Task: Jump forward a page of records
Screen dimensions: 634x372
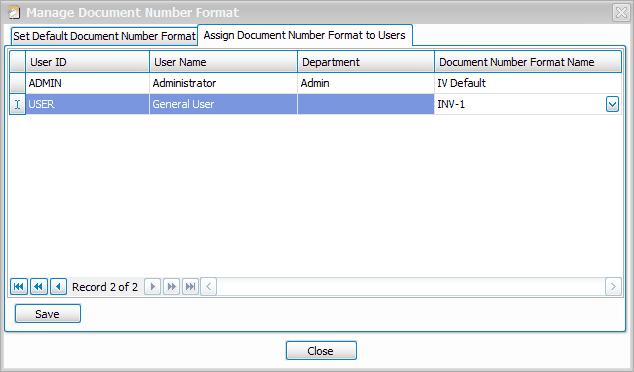Action: point(171,287)
